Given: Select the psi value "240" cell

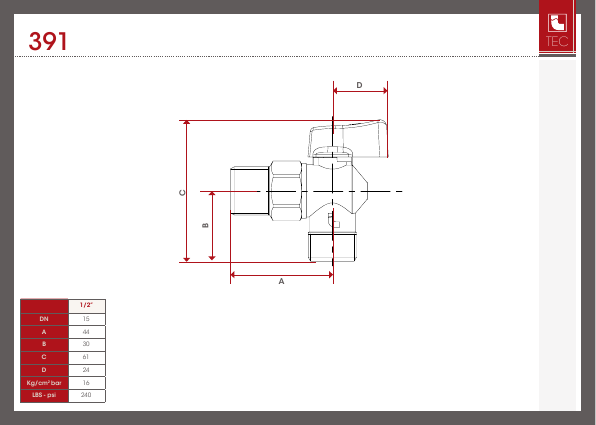Looking at the screenshot, I should (87, 395).
